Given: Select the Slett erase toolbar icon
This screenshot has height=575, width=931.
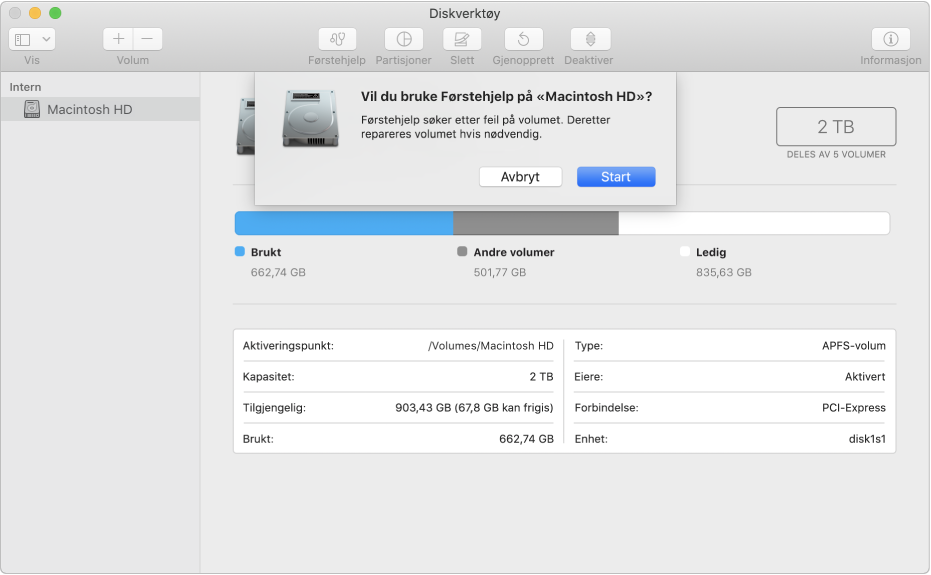Looking at the screenshot, I should click(x=461, y=39).
